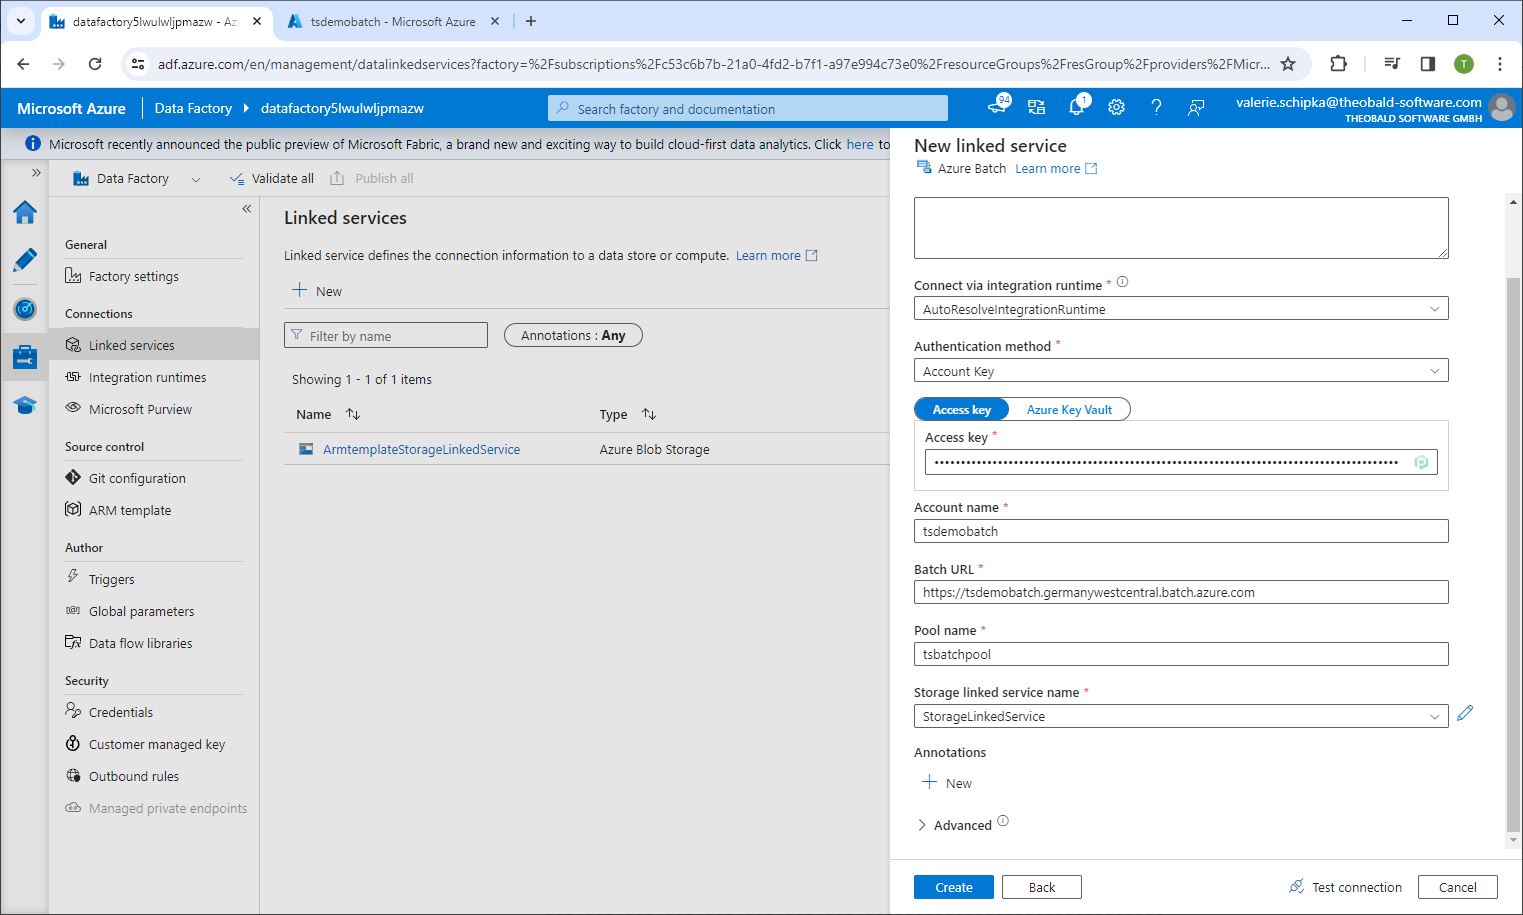
Task: Add New linked service with plus
Action: pyautogui.click(x=316, y=291)
